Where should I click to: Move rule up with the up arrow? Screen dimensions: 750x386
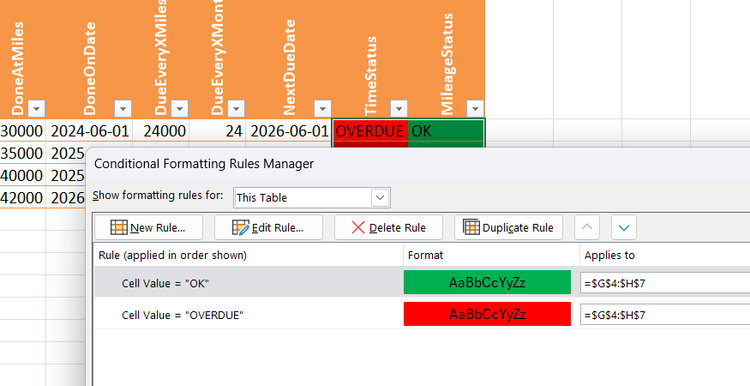point(587,228)
